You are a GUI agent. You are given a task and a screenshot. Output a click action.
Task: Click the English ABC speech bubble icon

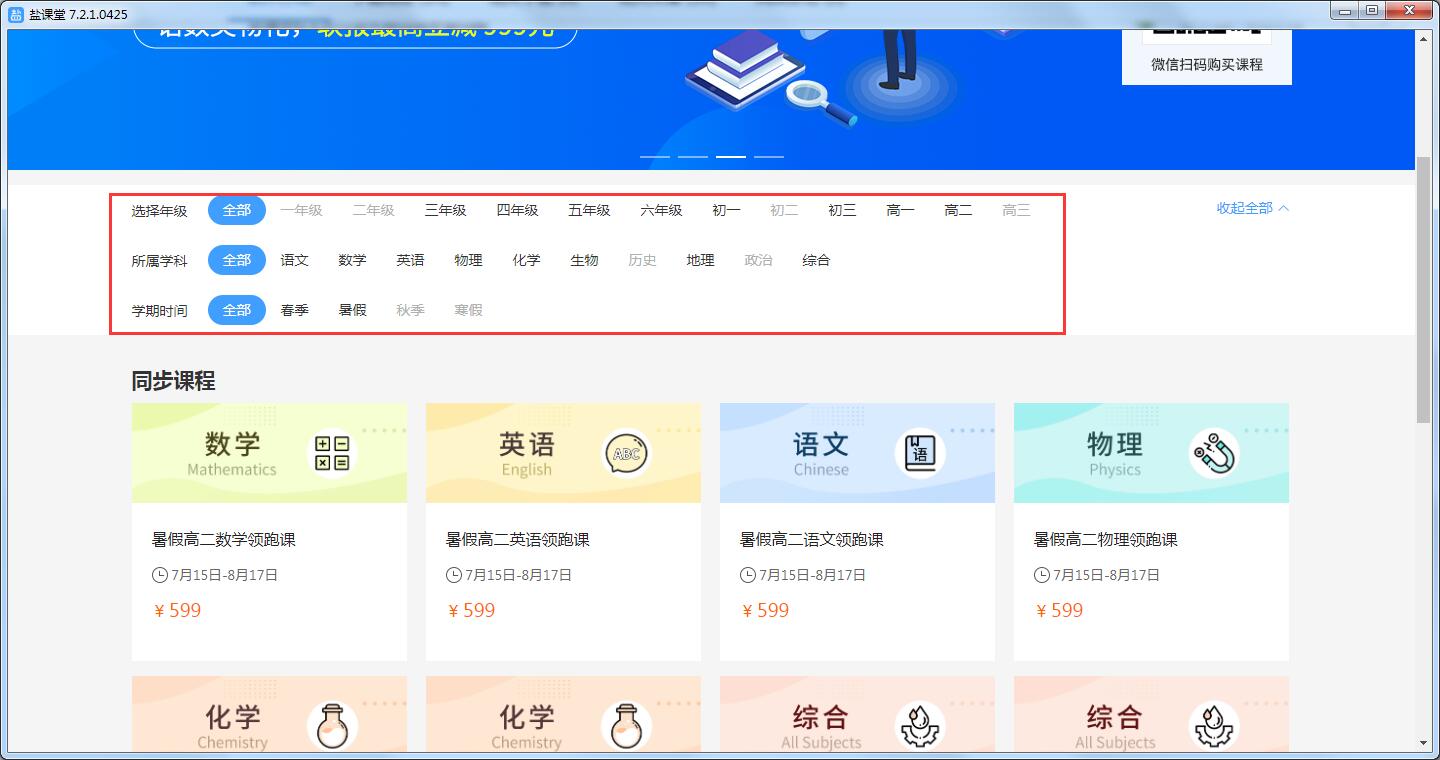(626, 453)
